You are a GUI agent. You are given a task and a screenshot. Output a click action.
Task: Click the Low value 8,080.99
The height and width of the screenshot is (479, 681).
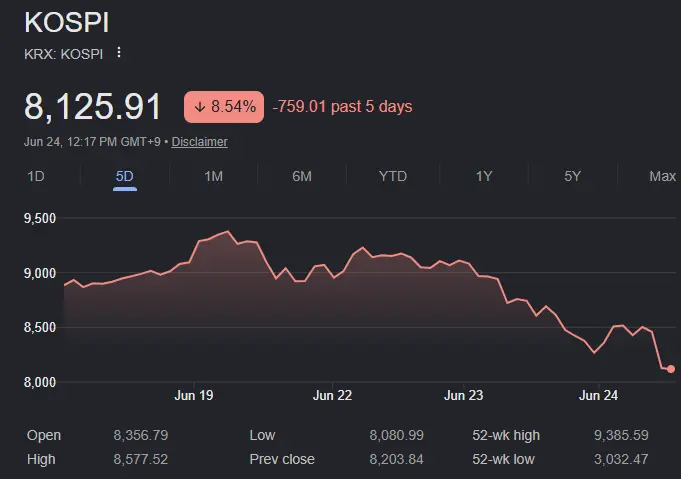click(x=397, y=435)
